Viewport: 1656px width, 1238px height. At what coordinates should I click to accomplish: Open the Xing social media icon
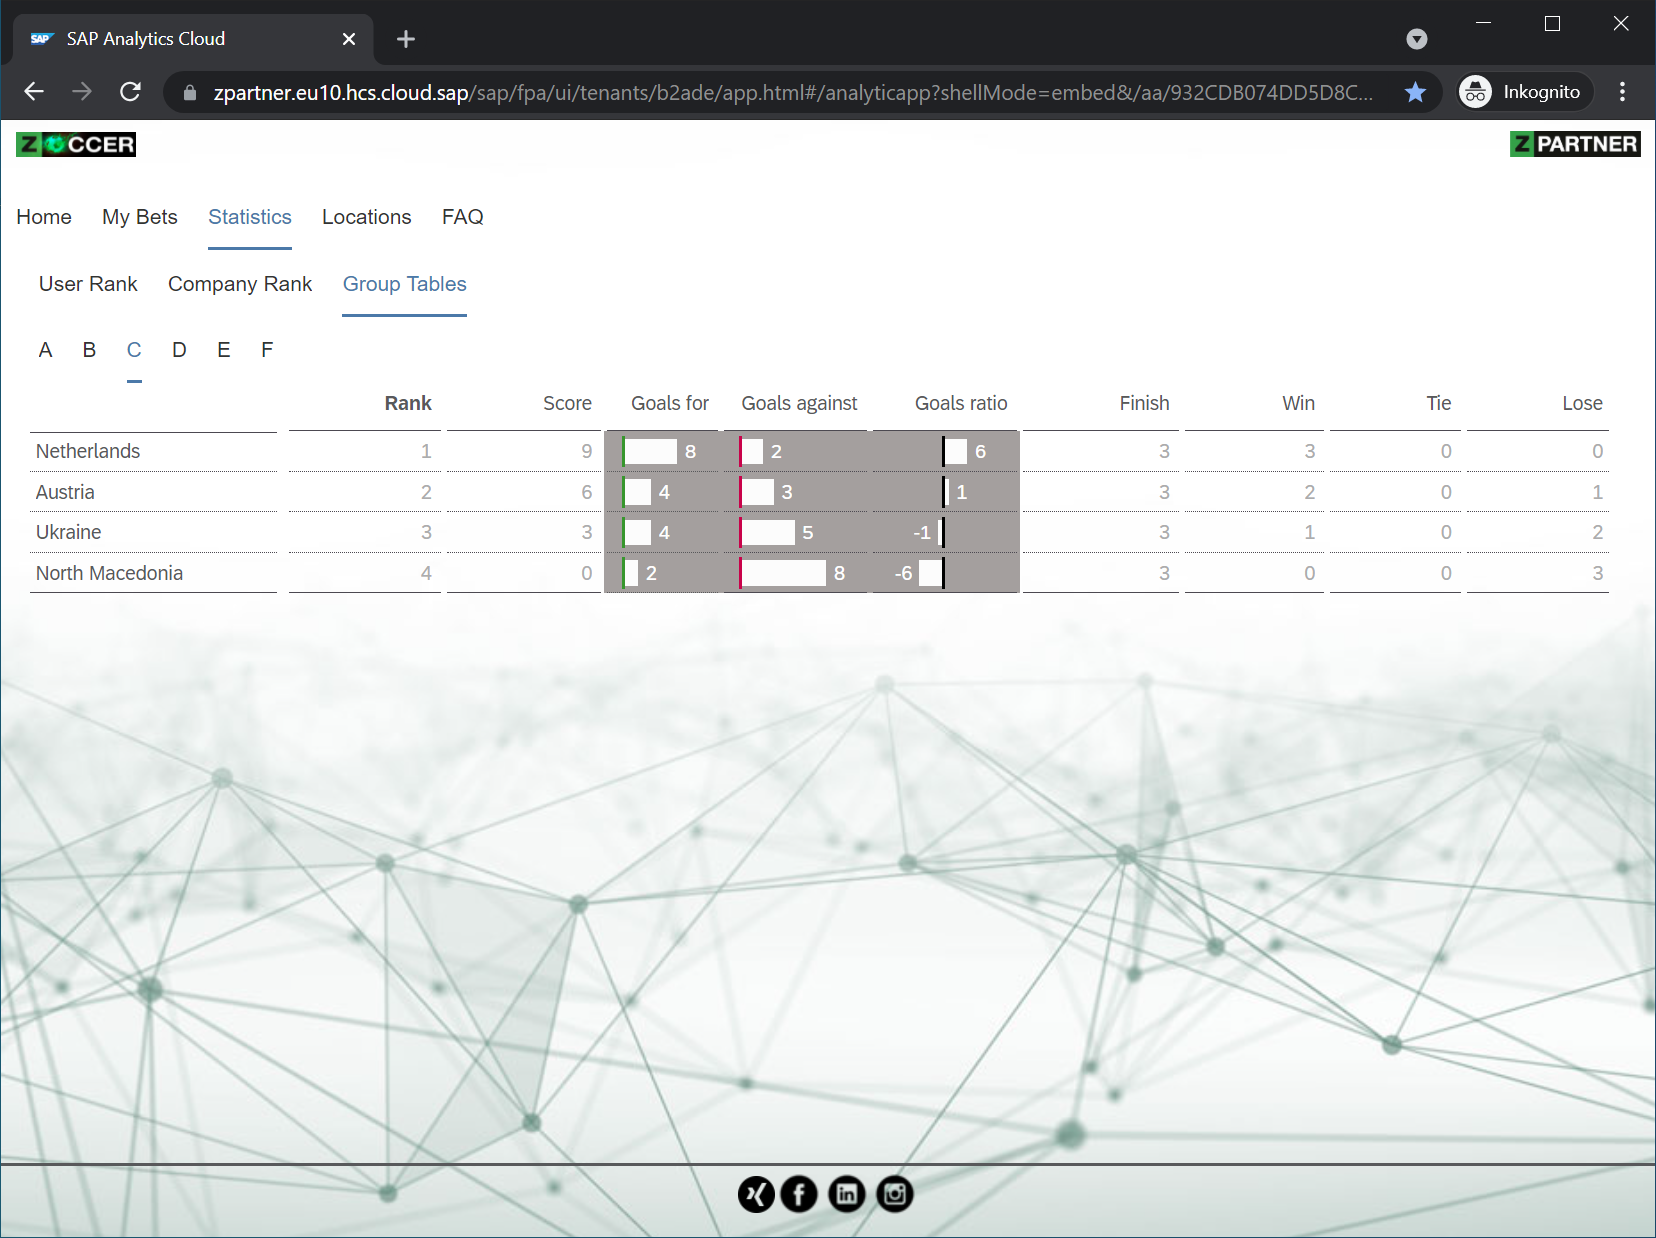pyautogui.click(x=756, y=1194)
